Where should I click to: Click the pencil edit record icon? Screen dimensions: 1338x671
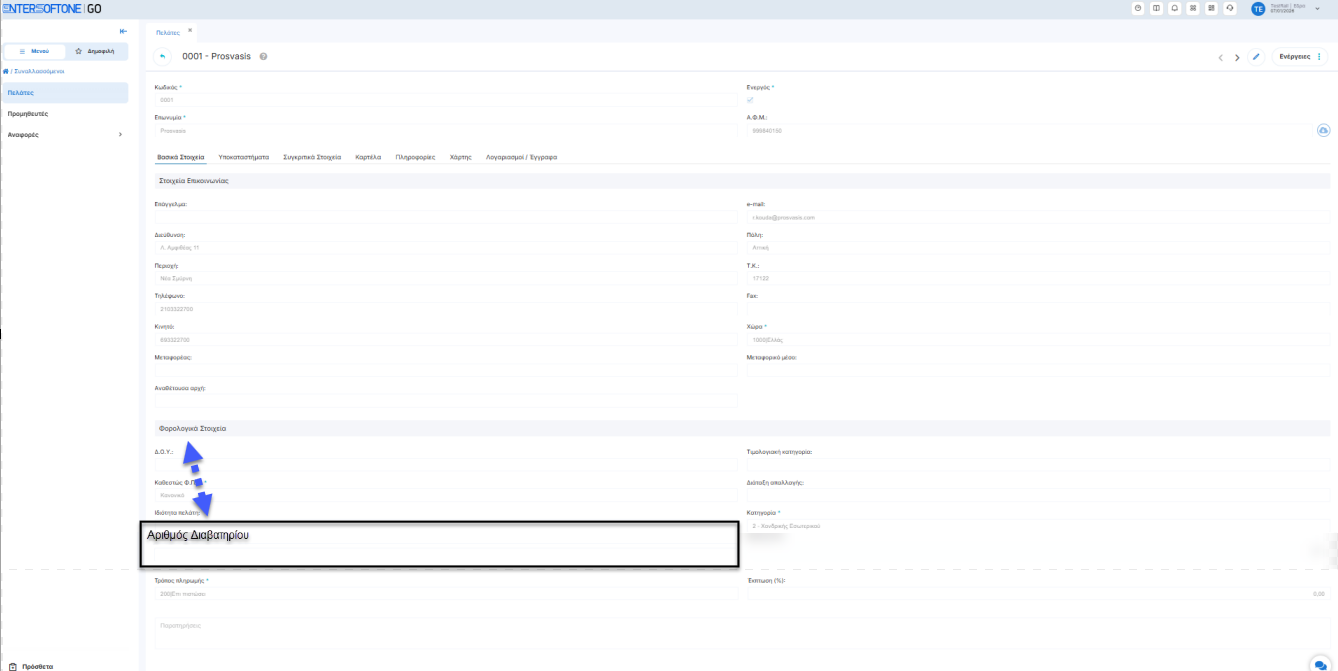pyautogui.click(x=1257, y=57)
